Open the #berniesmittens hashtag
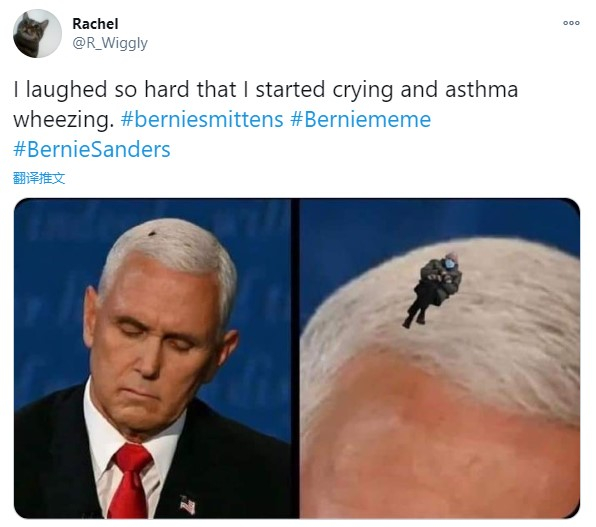The image size is (596, 527). 202,119
